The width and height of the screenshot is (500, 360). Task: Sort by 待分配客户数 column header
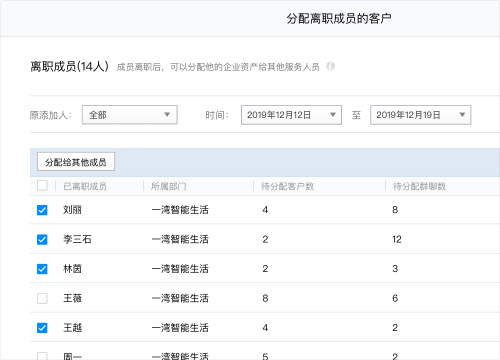click(287, 186)
